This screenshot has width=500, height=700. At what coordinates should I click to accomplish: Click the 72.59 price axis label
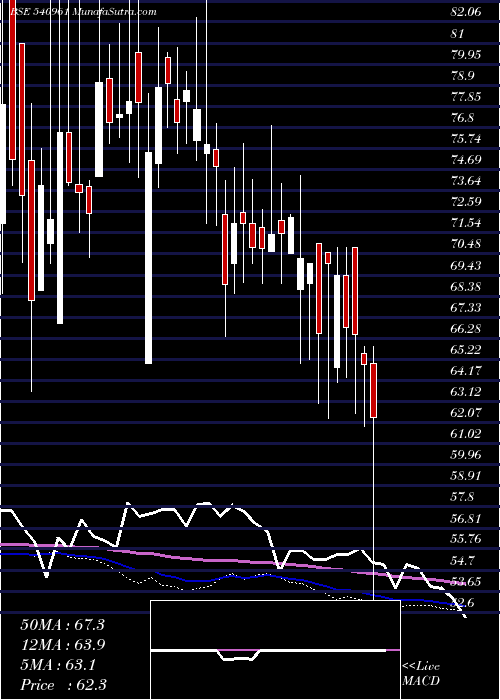(466, 202)
